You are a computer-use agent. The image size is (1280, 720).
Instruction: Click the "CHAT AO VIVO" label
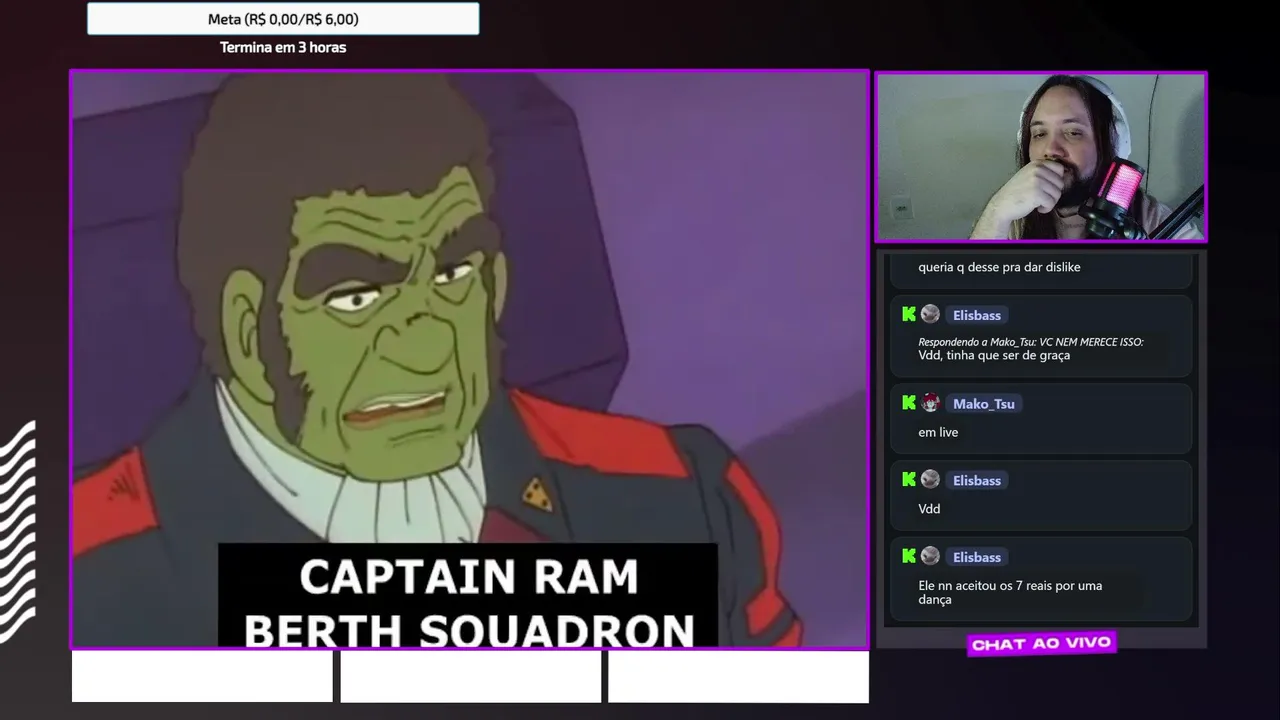1041,644
